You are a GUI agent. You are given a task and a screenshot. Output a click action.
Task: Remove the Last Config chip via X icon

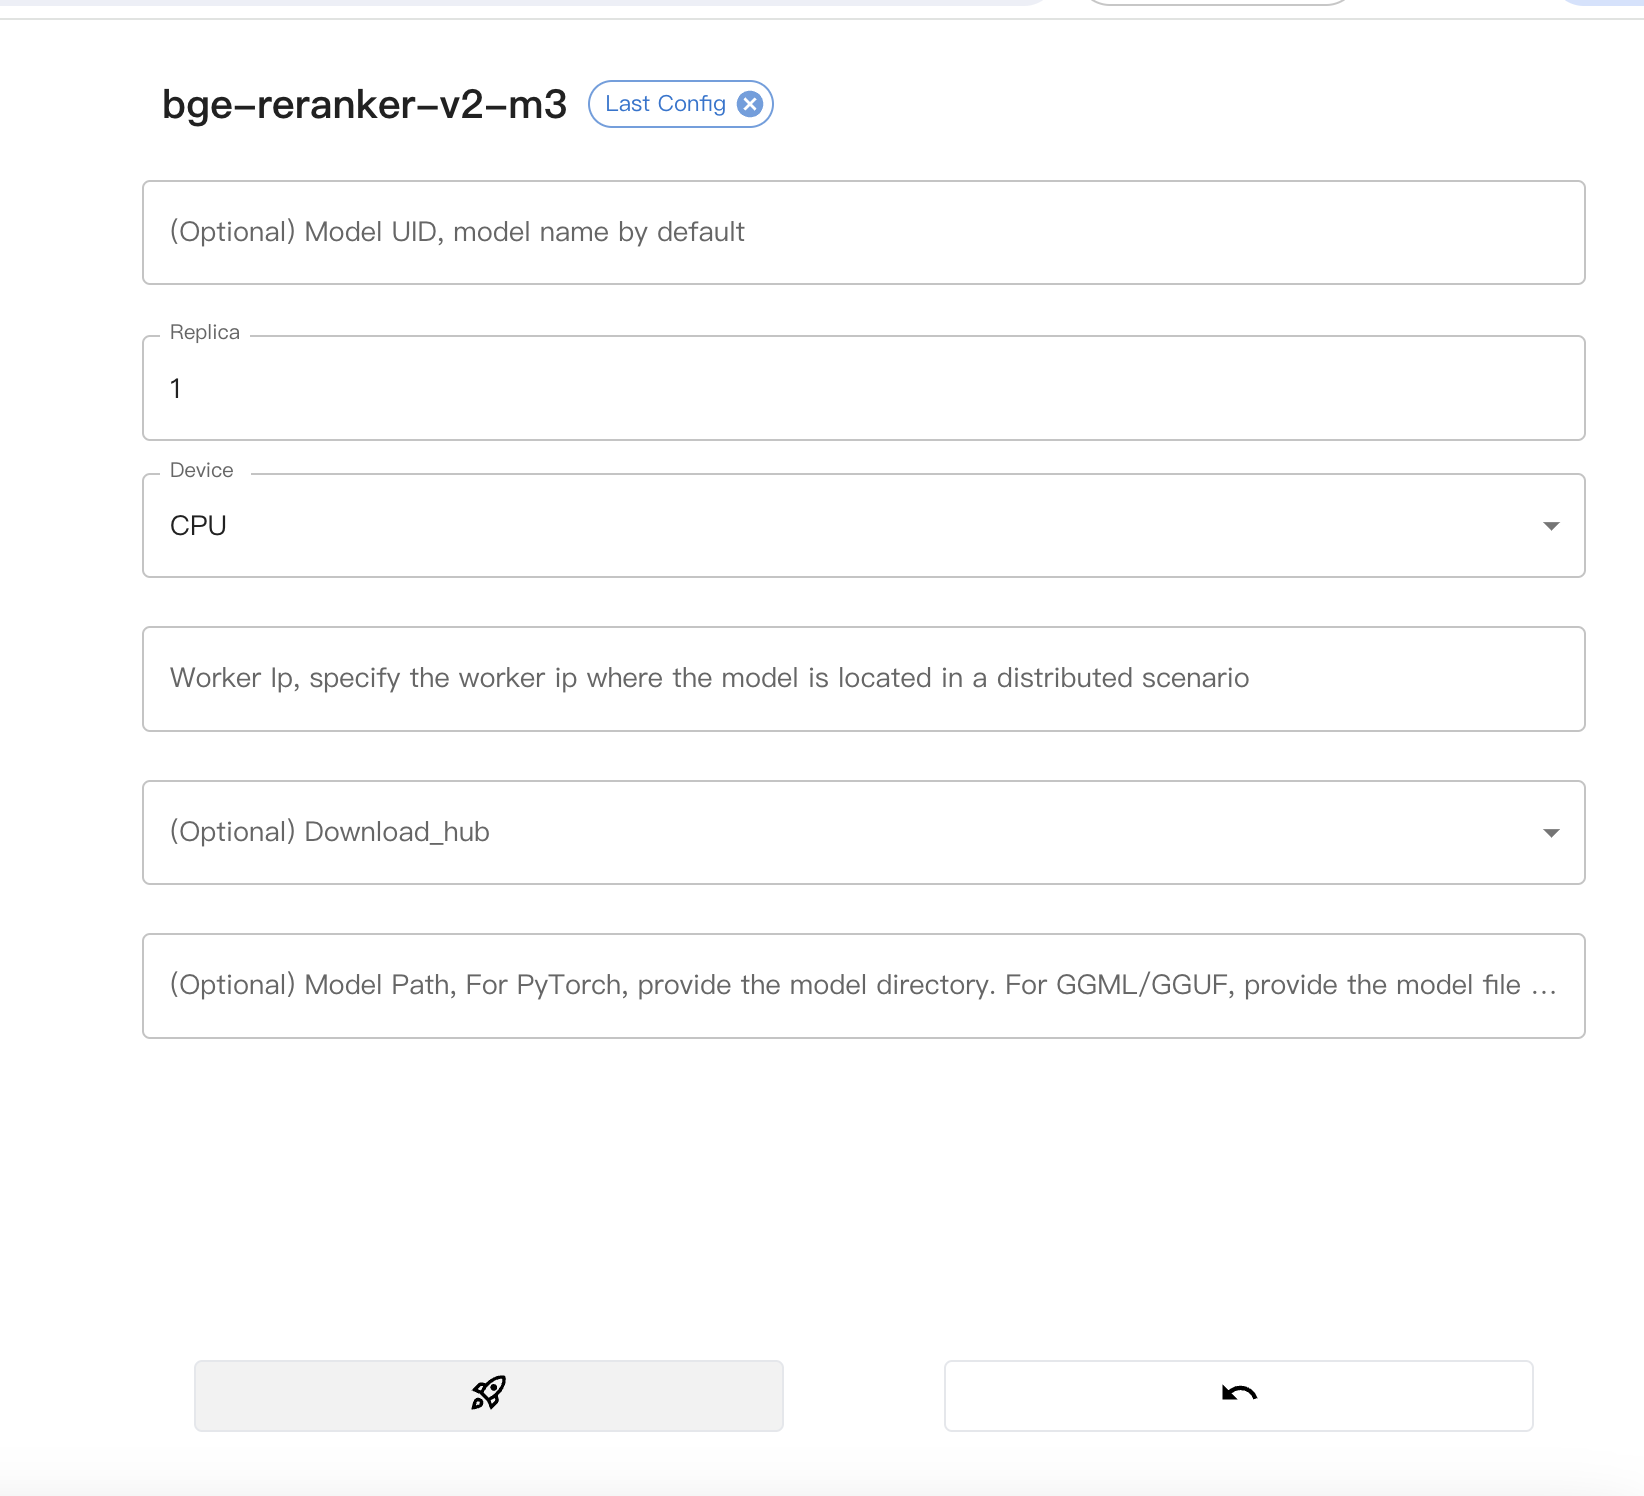click(750, 104)
